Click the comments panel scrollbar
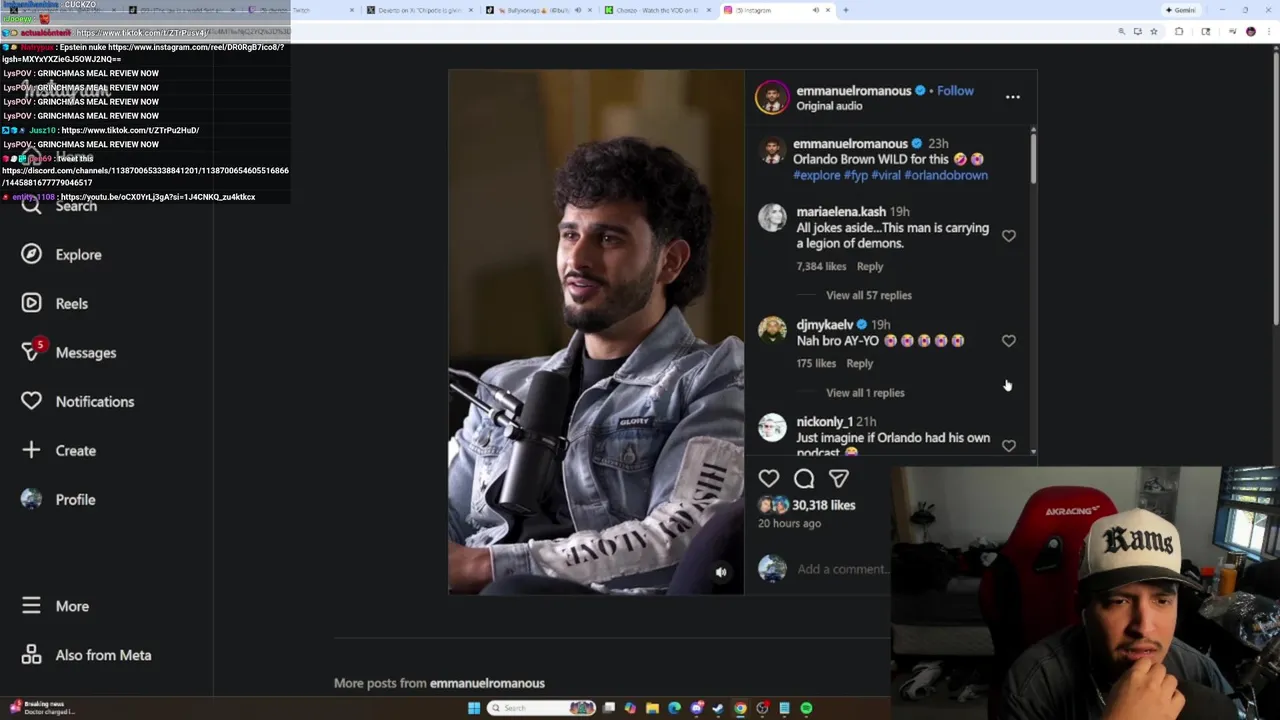The width and height of the screenshot is (1280, 720). pos(1033,156)
